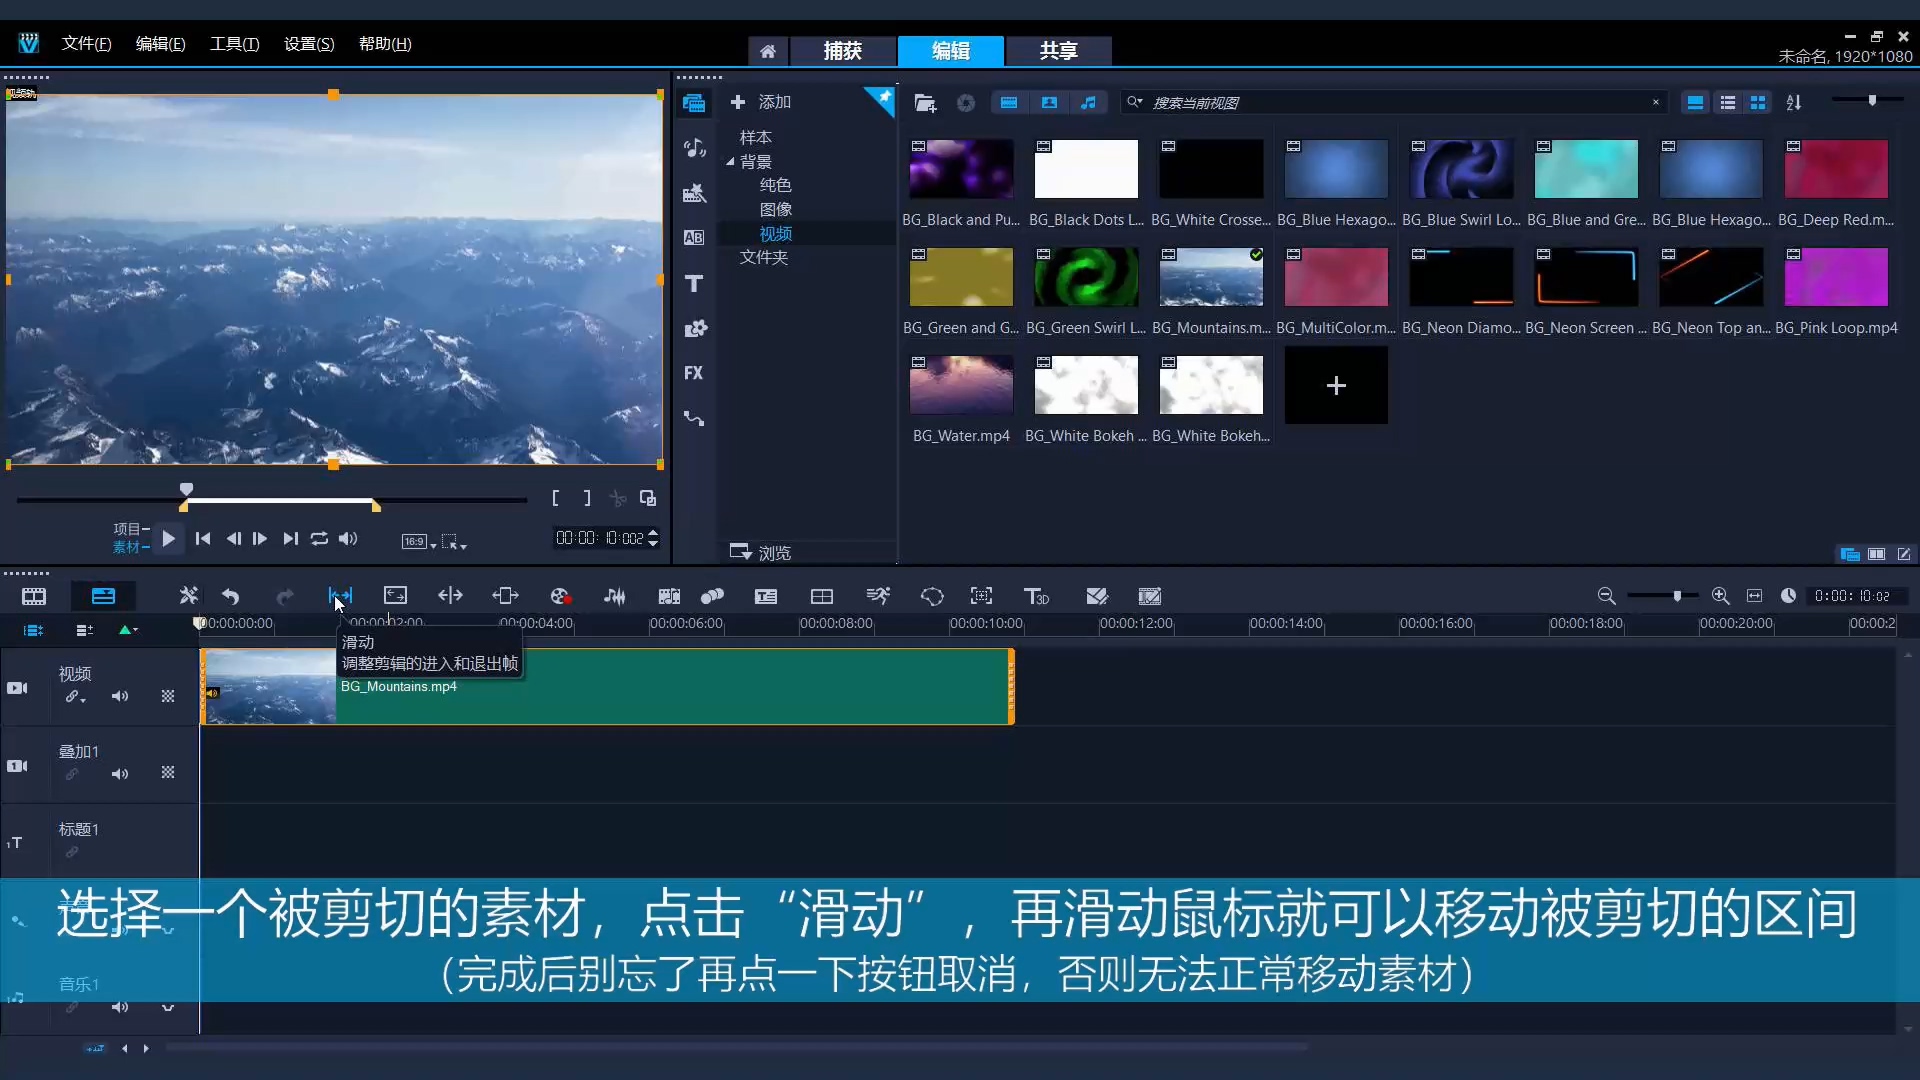Open the Sound library panel icon
The height and width of the screenshot is (1080, 1920).
tap(694, 148)
